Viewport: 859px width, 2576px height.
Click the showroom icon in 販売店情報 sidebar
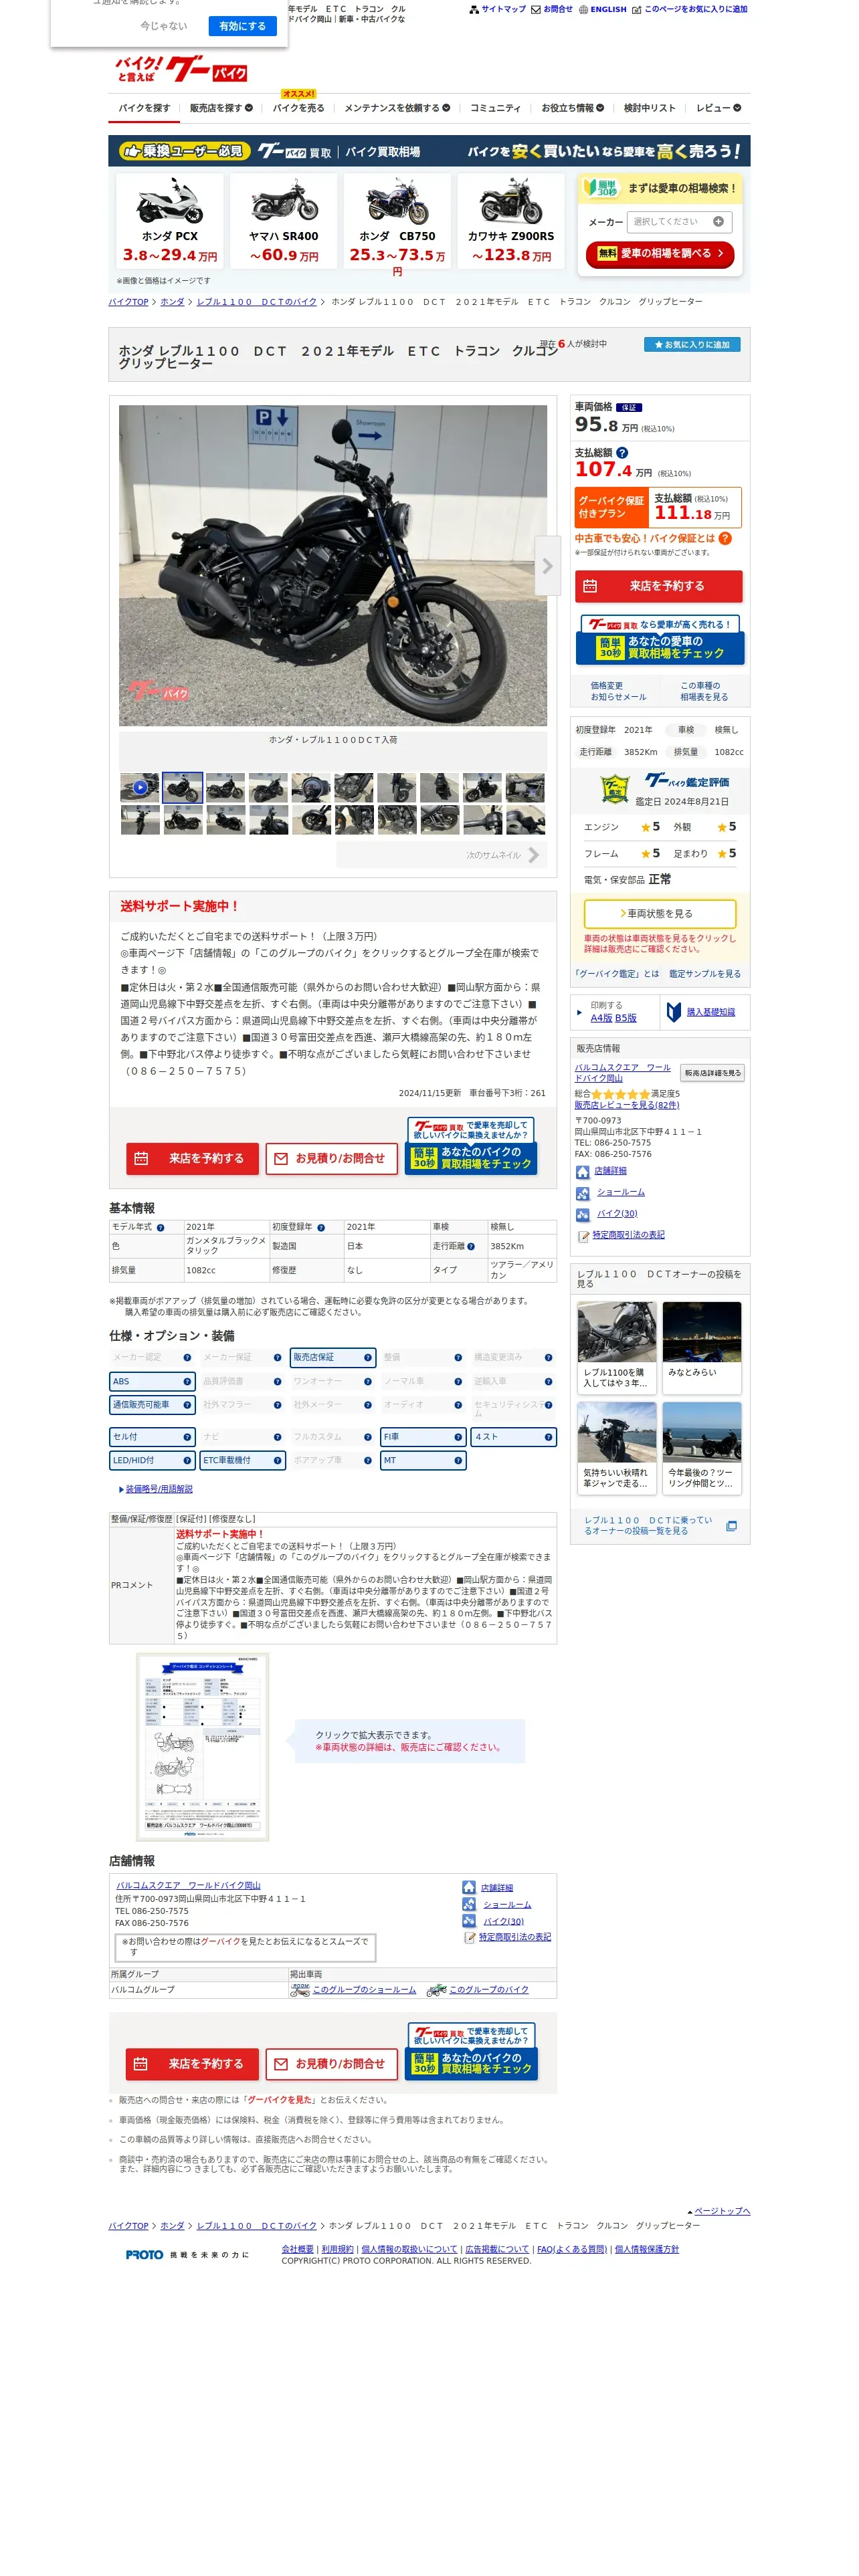point(582,1193)
